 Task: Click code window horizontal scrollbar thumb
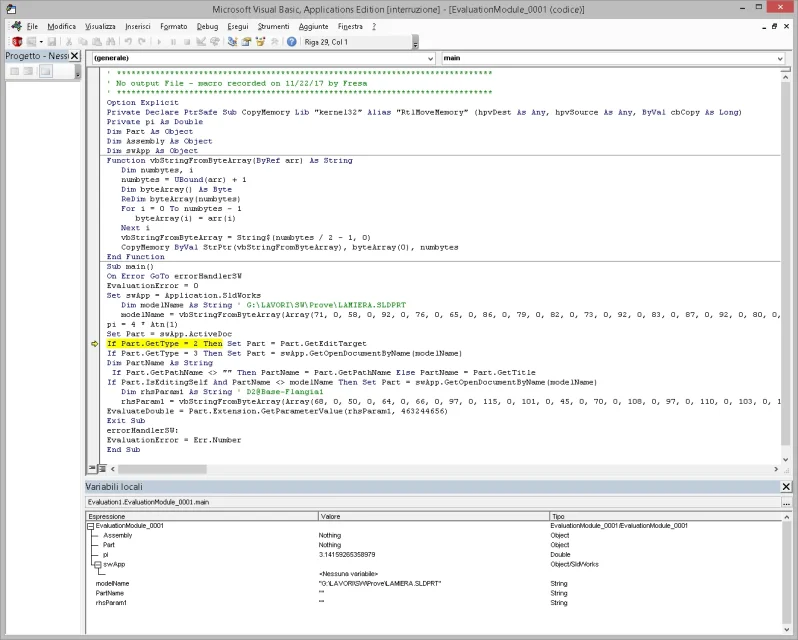(x=162, y=469)
